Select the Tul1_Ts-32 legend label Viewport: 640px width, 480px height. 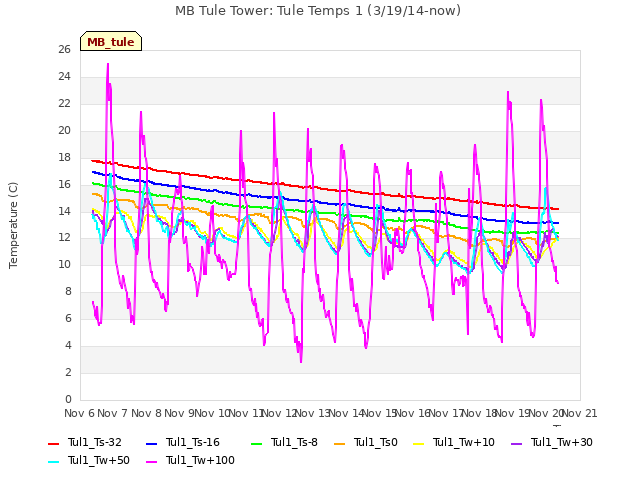pyautogui.click(x=95, y=442)
